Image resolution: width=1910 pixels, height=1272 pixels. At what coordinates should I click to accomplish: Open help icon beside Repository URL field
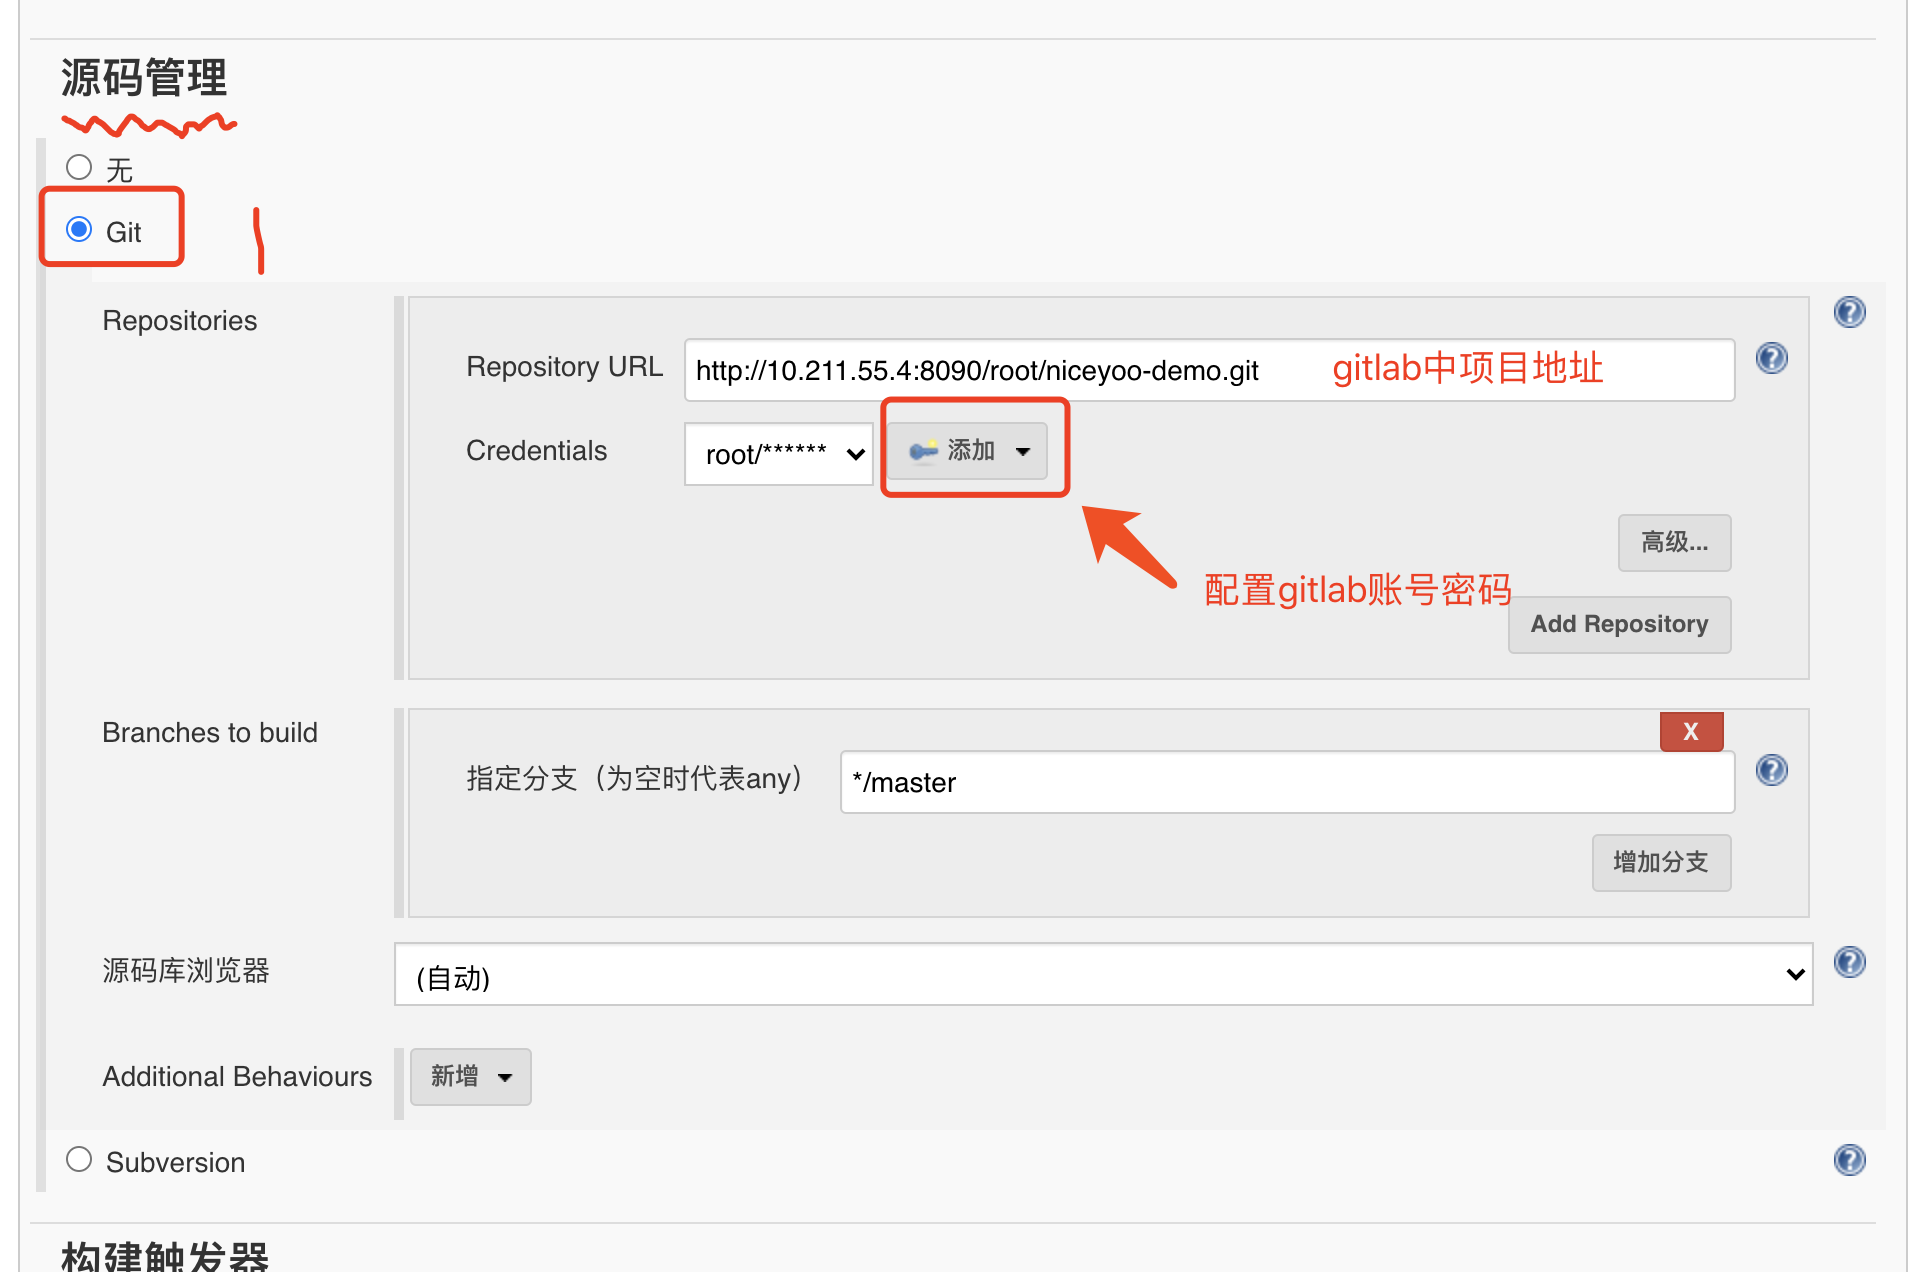tap(1771, 358)
